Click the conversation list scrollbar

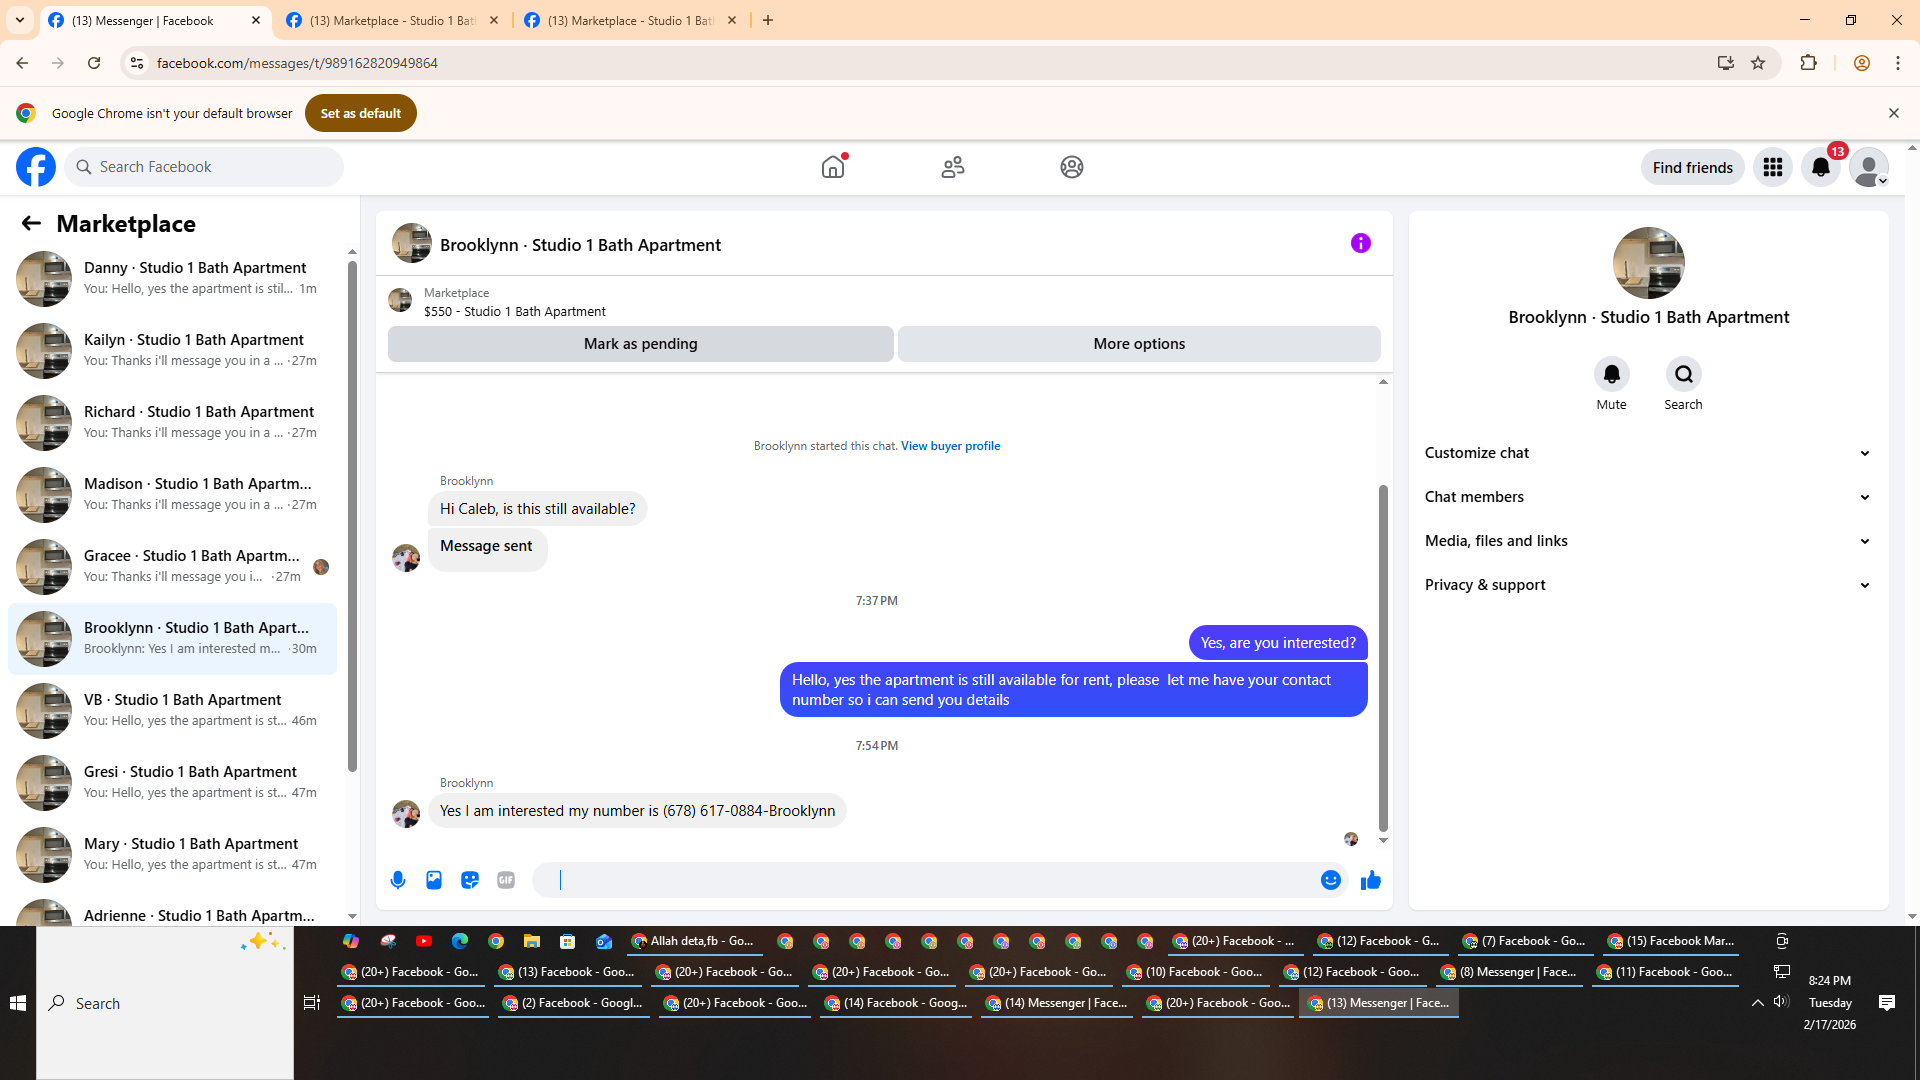352,516
